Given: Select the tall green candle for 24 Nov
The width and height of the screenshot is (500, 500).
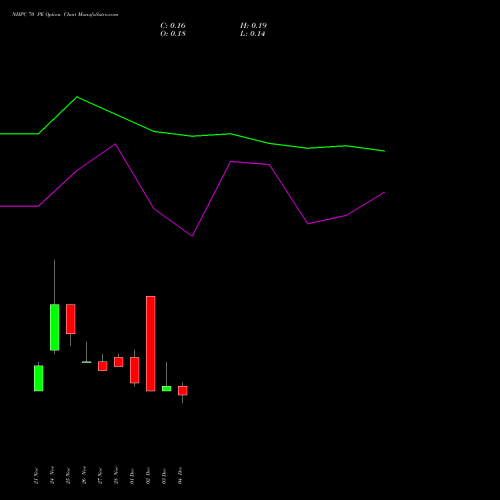Looking at the screenshot, I should tap(55, 327).
